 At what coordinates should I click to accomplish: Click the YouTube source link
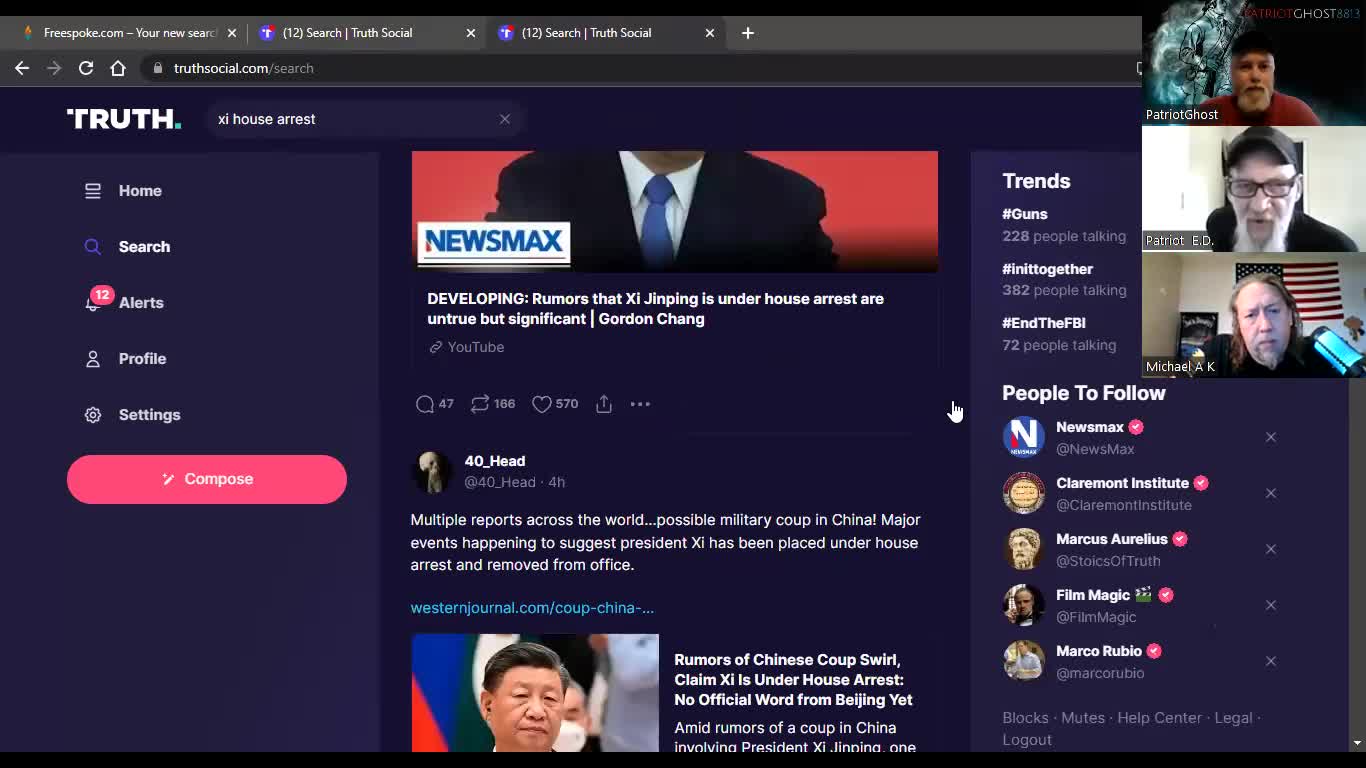click(x=467, y=347)
